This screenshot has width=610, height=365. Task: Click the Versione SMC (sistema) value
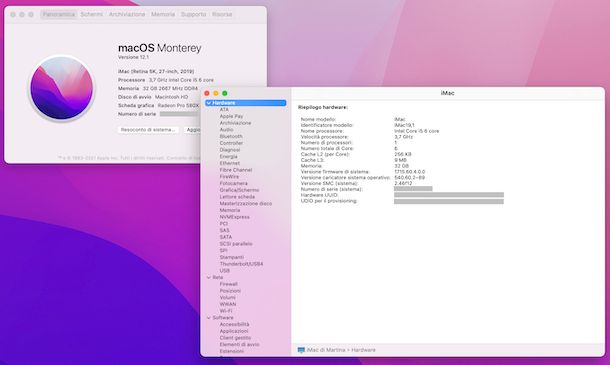click(x=403, y=183)
